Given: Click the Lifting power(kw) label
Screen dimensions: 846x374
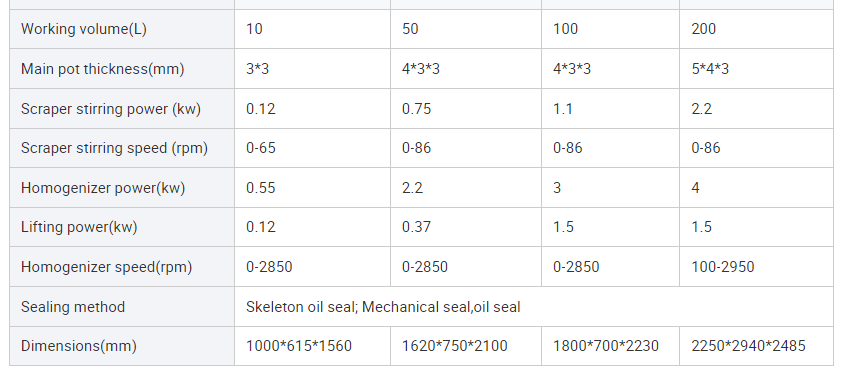Looking at the screenshot, I should click(x=79, y=227).
